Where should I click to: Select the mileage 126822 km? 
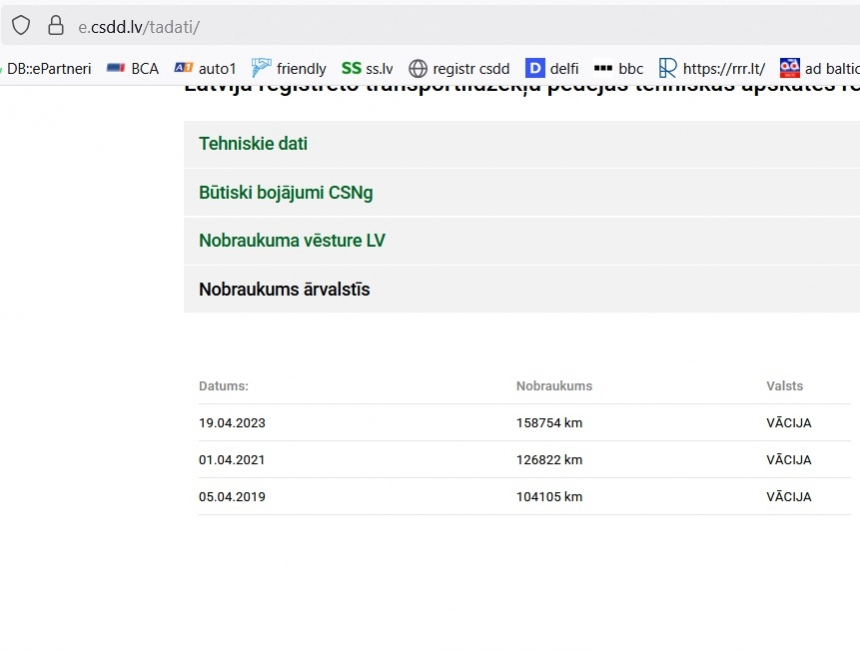click(549, 460)
